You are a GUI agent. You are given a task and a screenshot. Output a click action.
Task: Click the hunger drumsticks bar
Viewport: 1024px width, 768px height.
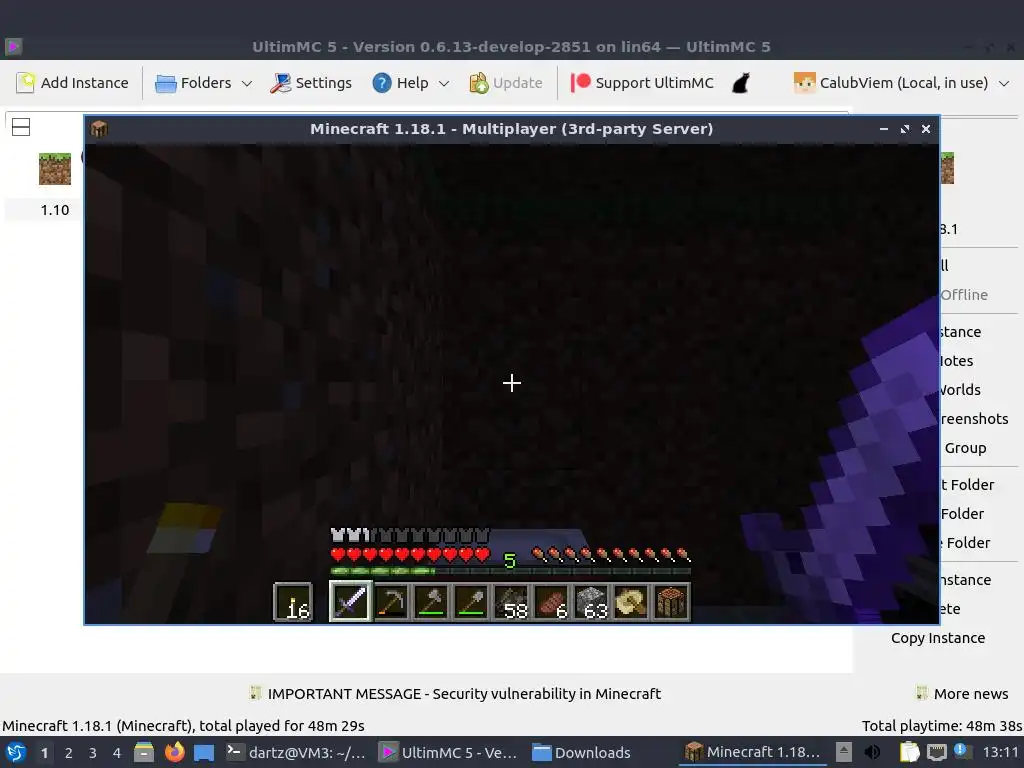click(611, 555)
